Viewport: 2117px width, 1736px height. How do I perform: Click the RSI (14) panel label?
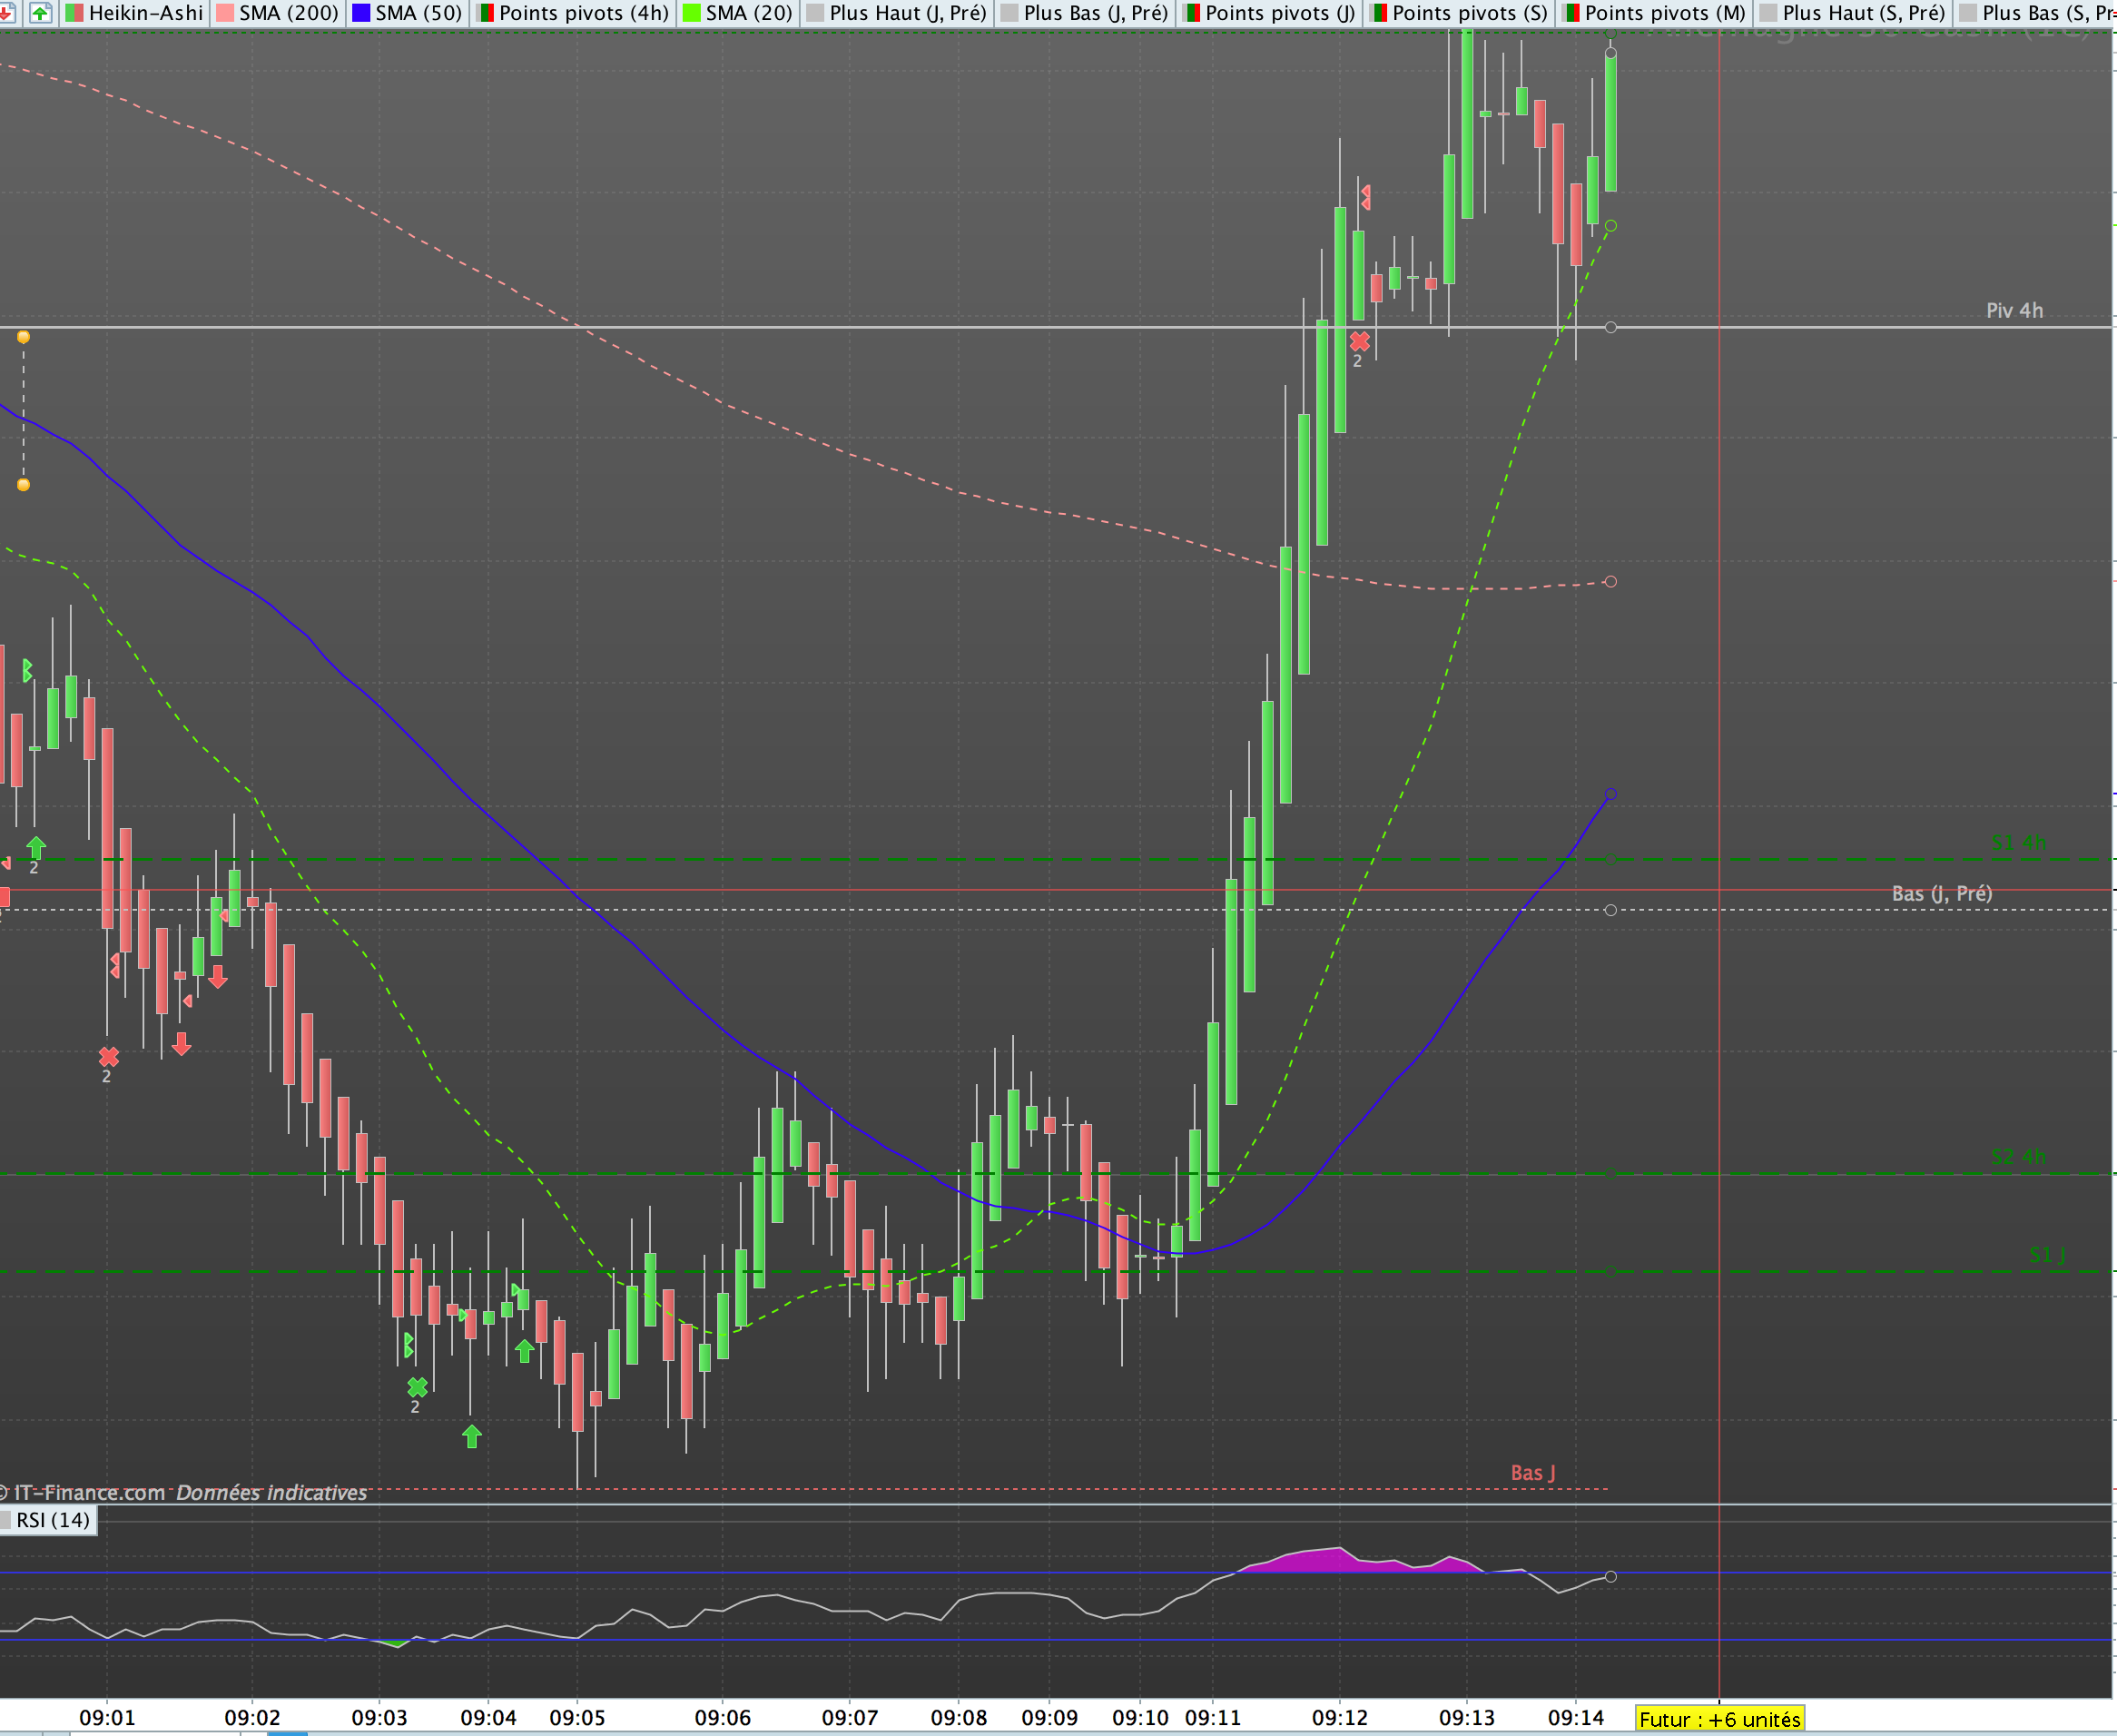[53, 1520]
